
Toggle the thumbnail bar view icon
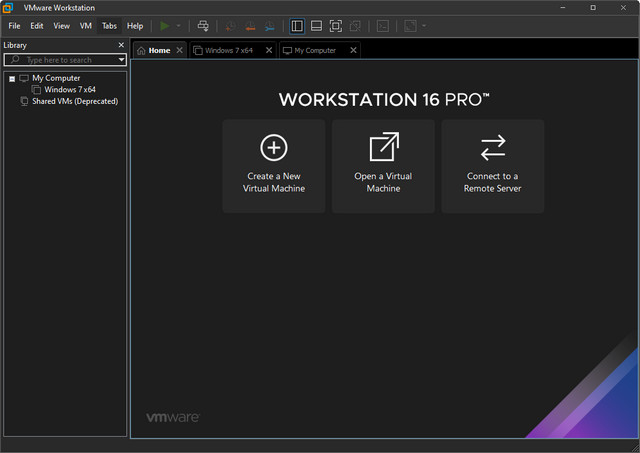point(316,26)
